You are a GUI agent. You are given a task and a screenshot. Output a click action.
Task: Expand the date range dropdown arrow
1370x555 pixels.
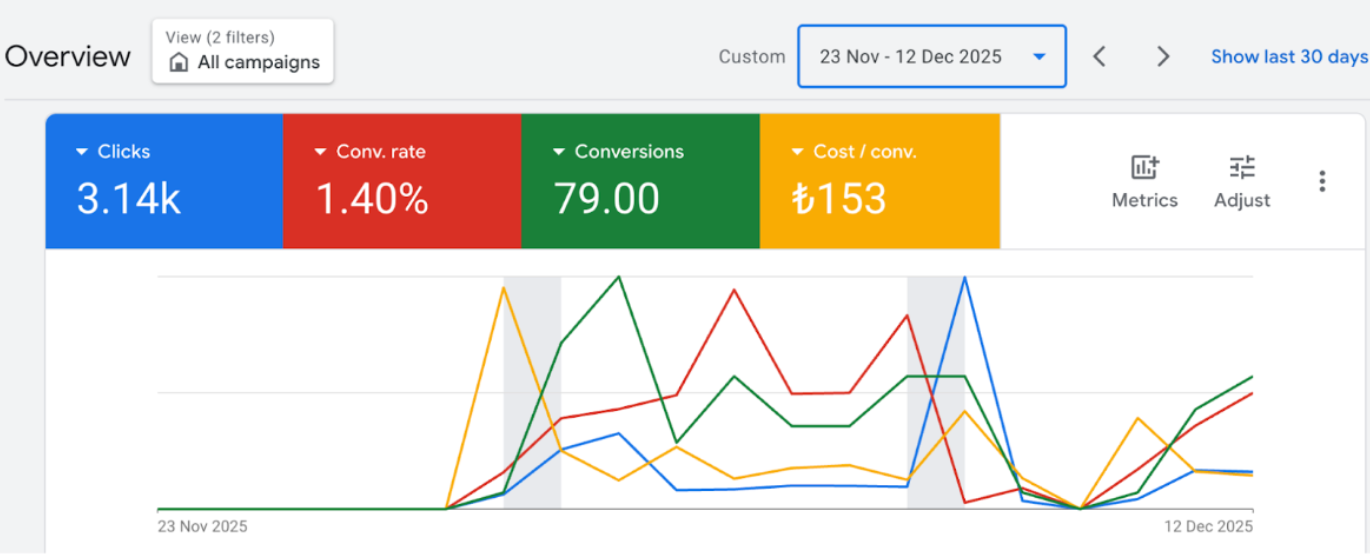point(1039,57)
